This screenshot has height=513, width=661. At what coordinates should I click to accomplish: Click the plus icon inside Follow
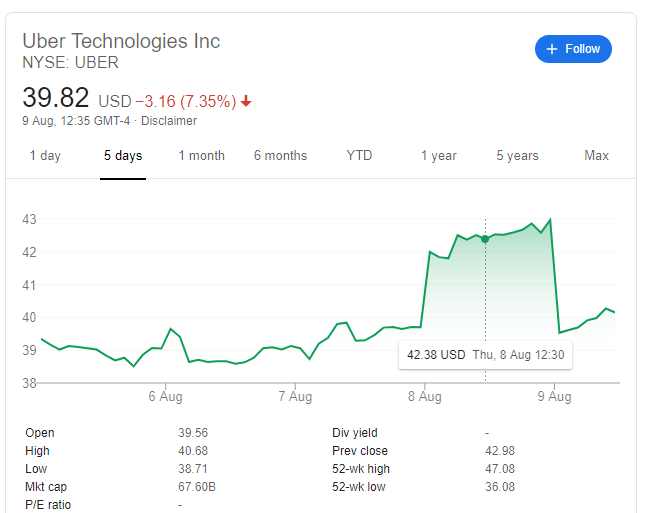point(551,48)
